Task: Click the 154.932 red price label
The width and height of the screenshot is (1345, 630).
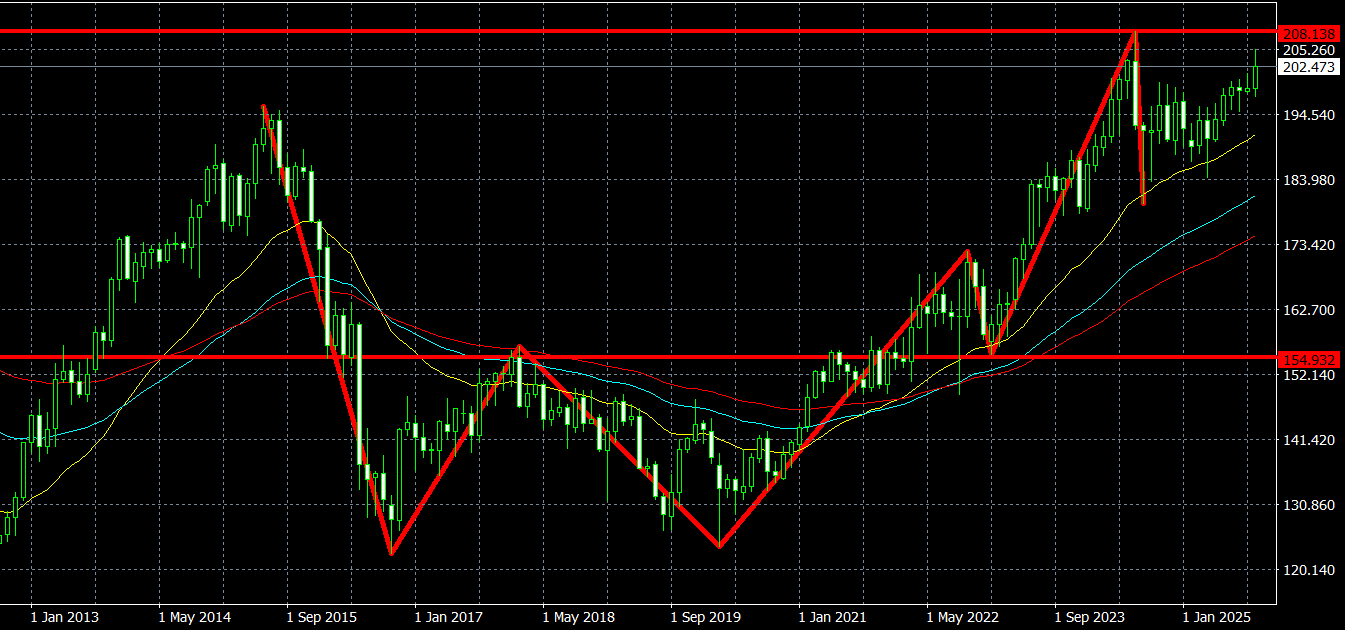Action: 1308,358
